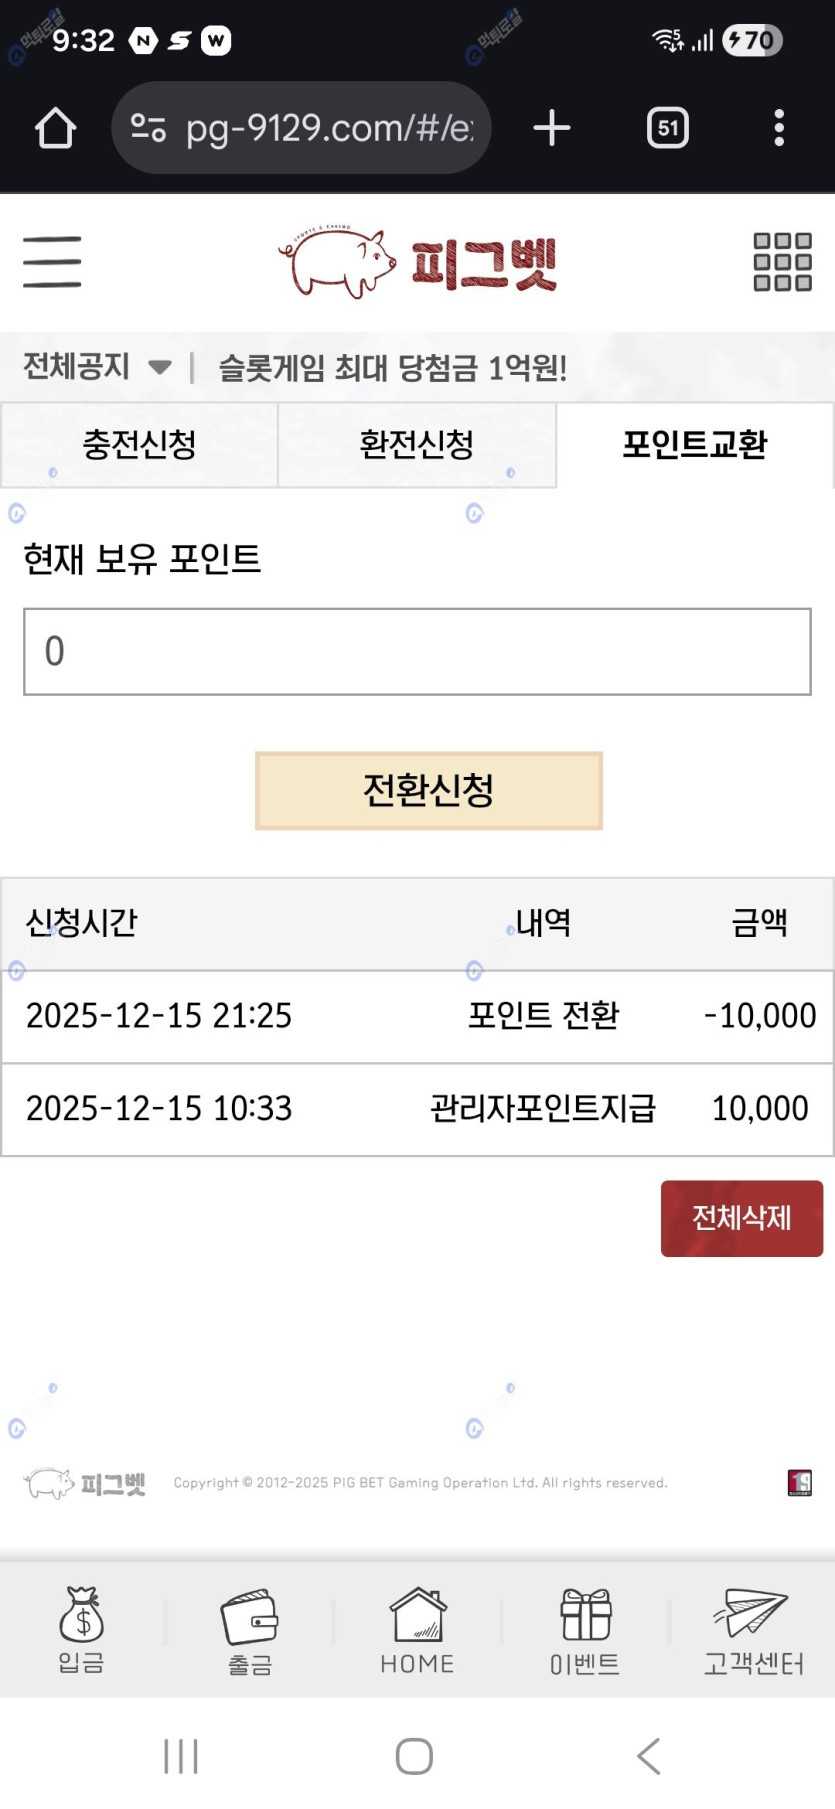The width and height of the screenshot is (835, 1809).
Task: Switch to the 충전신청 tab
Action: click(x=139, y=445)
